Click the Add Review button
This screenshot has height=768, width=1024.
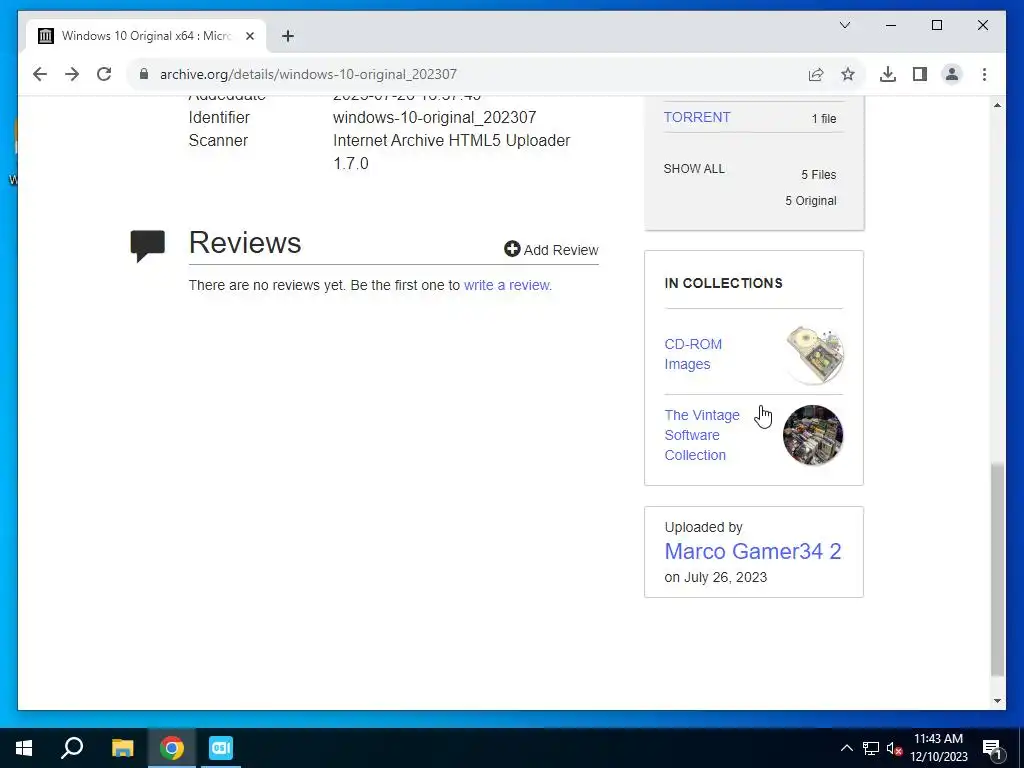click(551, 249)
